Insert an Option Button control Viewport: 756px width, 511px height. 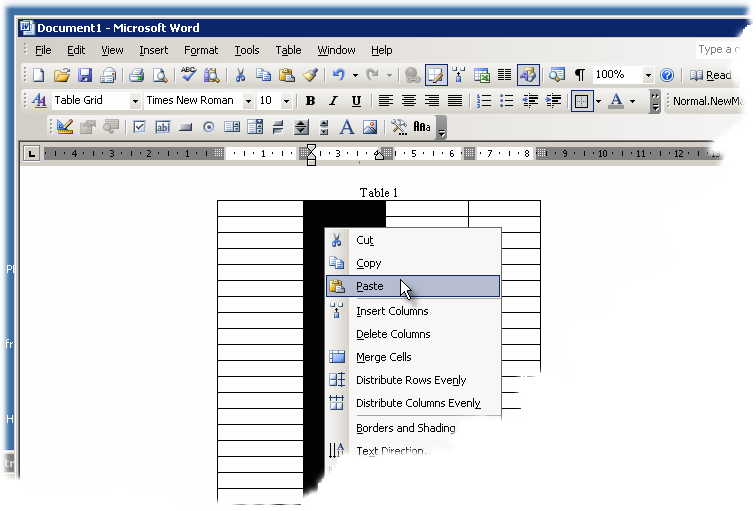pos(209,127)
